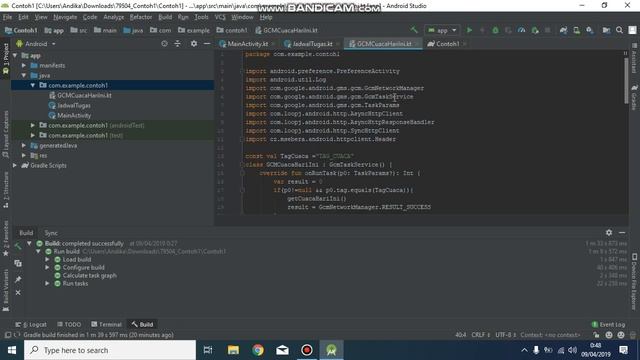Open Project panel settings gear
Screen dimensions: 640x360
(x=194, y=44)
